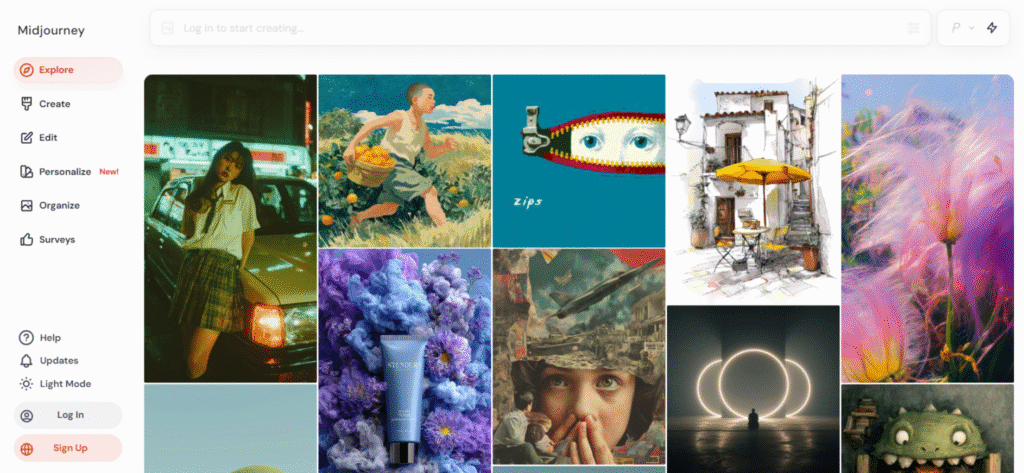
Task: Open the zipper eyes "zips" image
Action: 579,161
